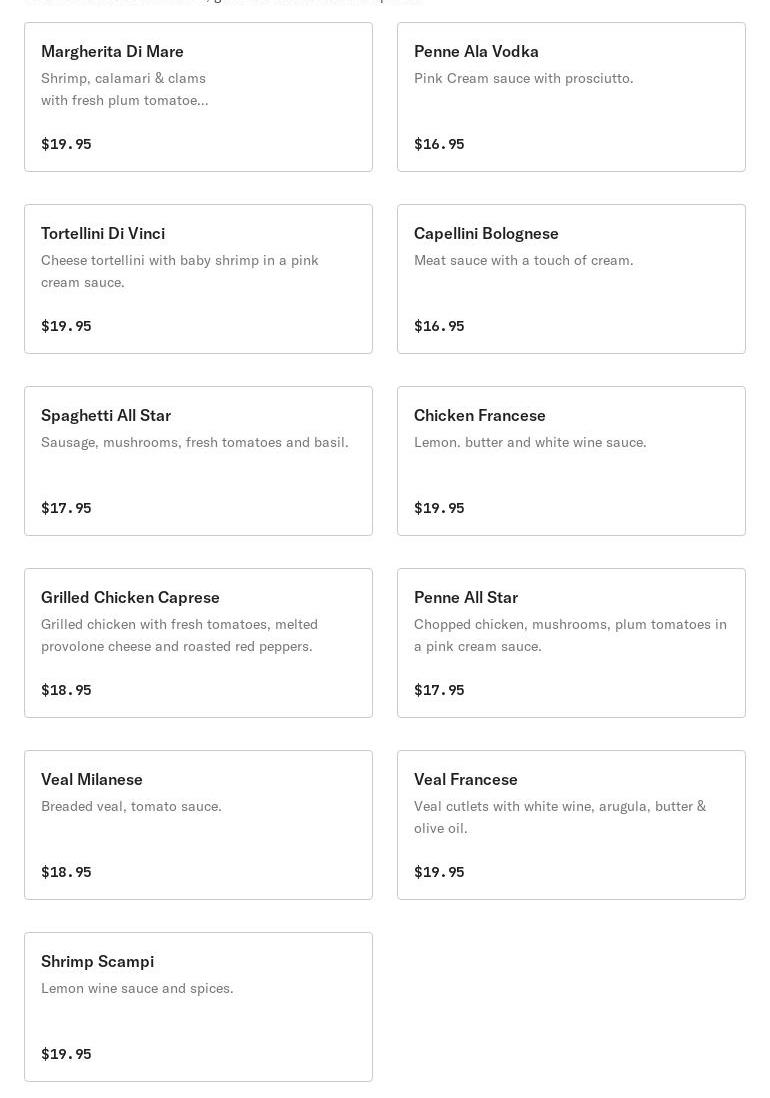Click the $17.95 price under Spaghetti All Star
The height and width of the screenshot is (1098, 770).
[x=66, y=508]
